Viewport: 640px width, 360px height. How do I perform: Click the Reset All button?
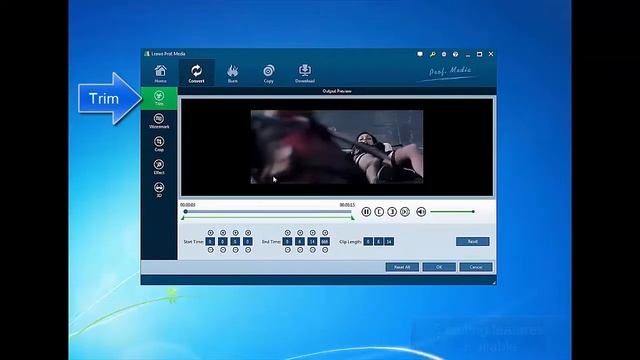pos(402,267)
